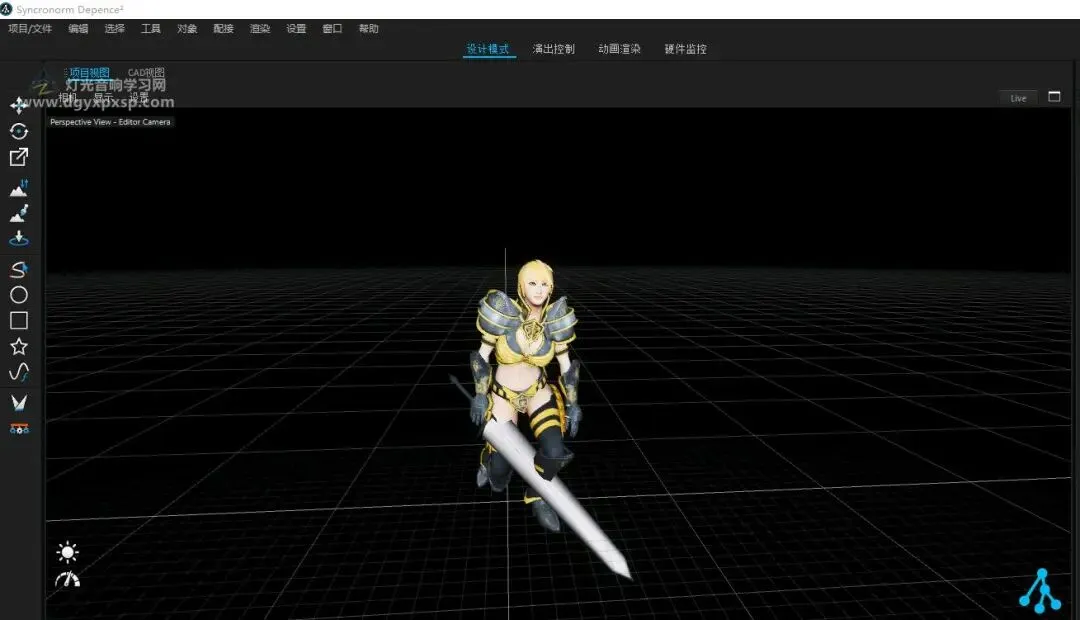Click the light beams V-shaped tool
1080x620 pixels.
[19, 402]
